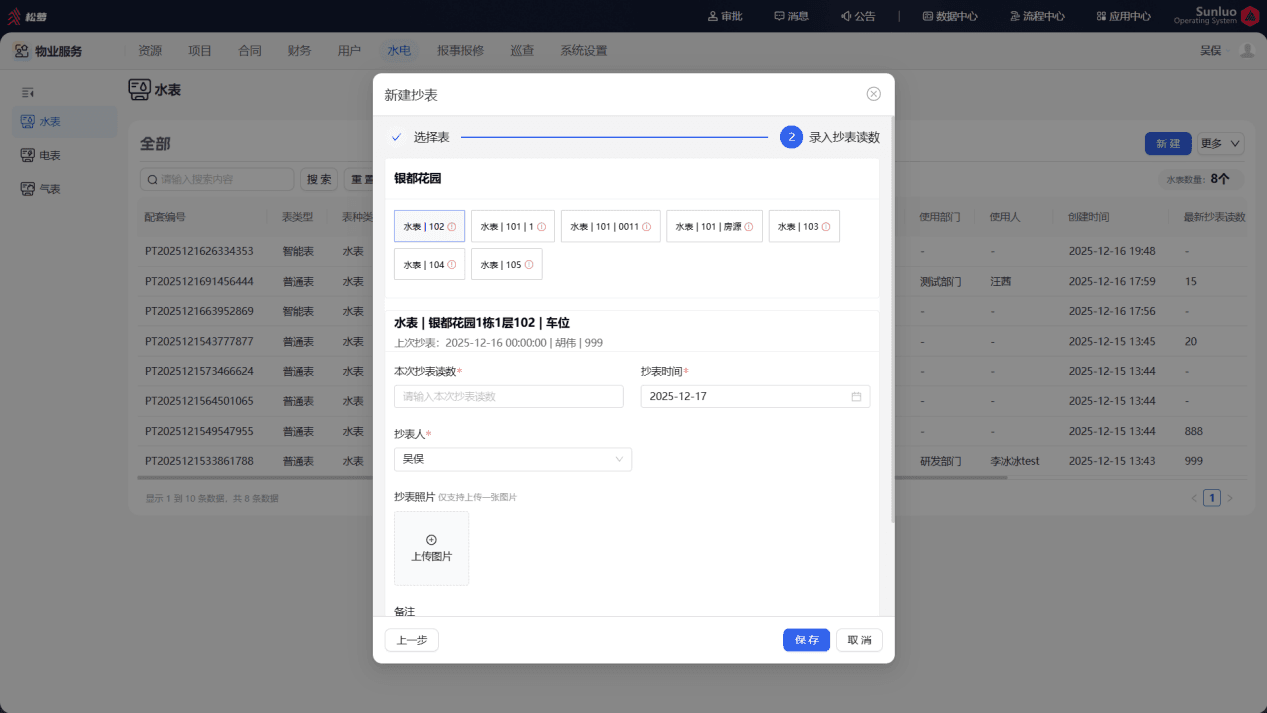The height and width of the screenshot is (713, 1267).
Task: Click the upload plus icon for 上传图片
Action: 431,540
